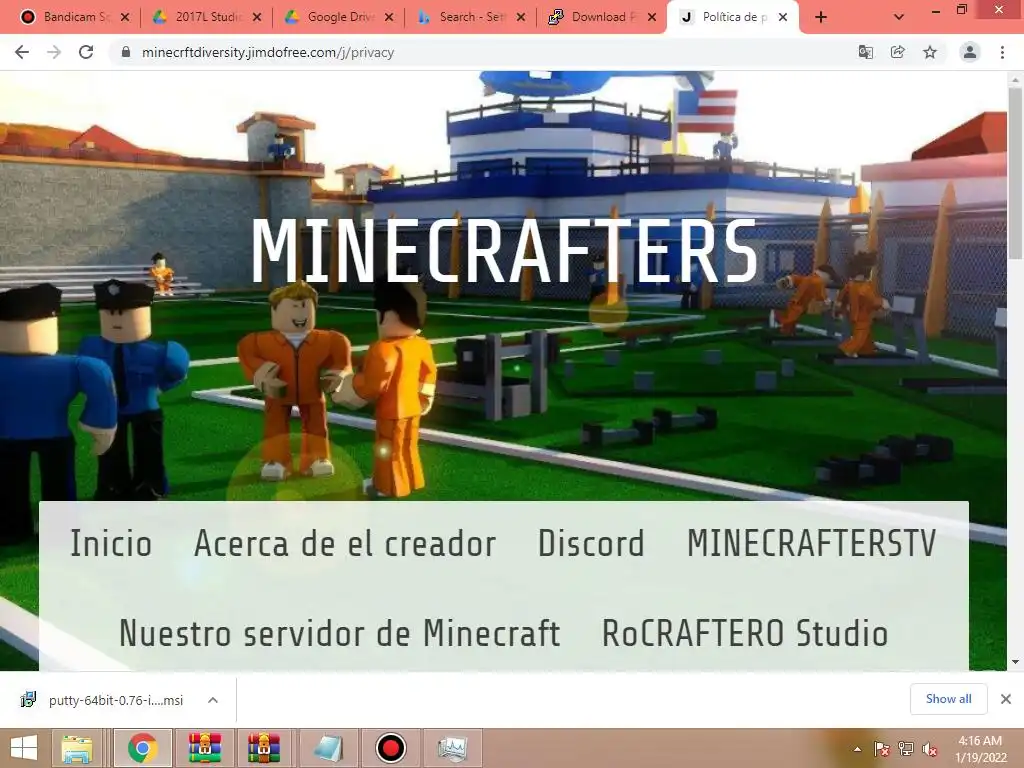Close the 2017L Studio tab
1024x768 pixels.
tap(257, 17)
